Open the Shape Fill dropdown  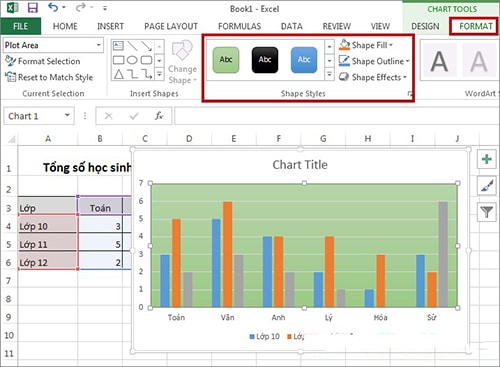366,45
